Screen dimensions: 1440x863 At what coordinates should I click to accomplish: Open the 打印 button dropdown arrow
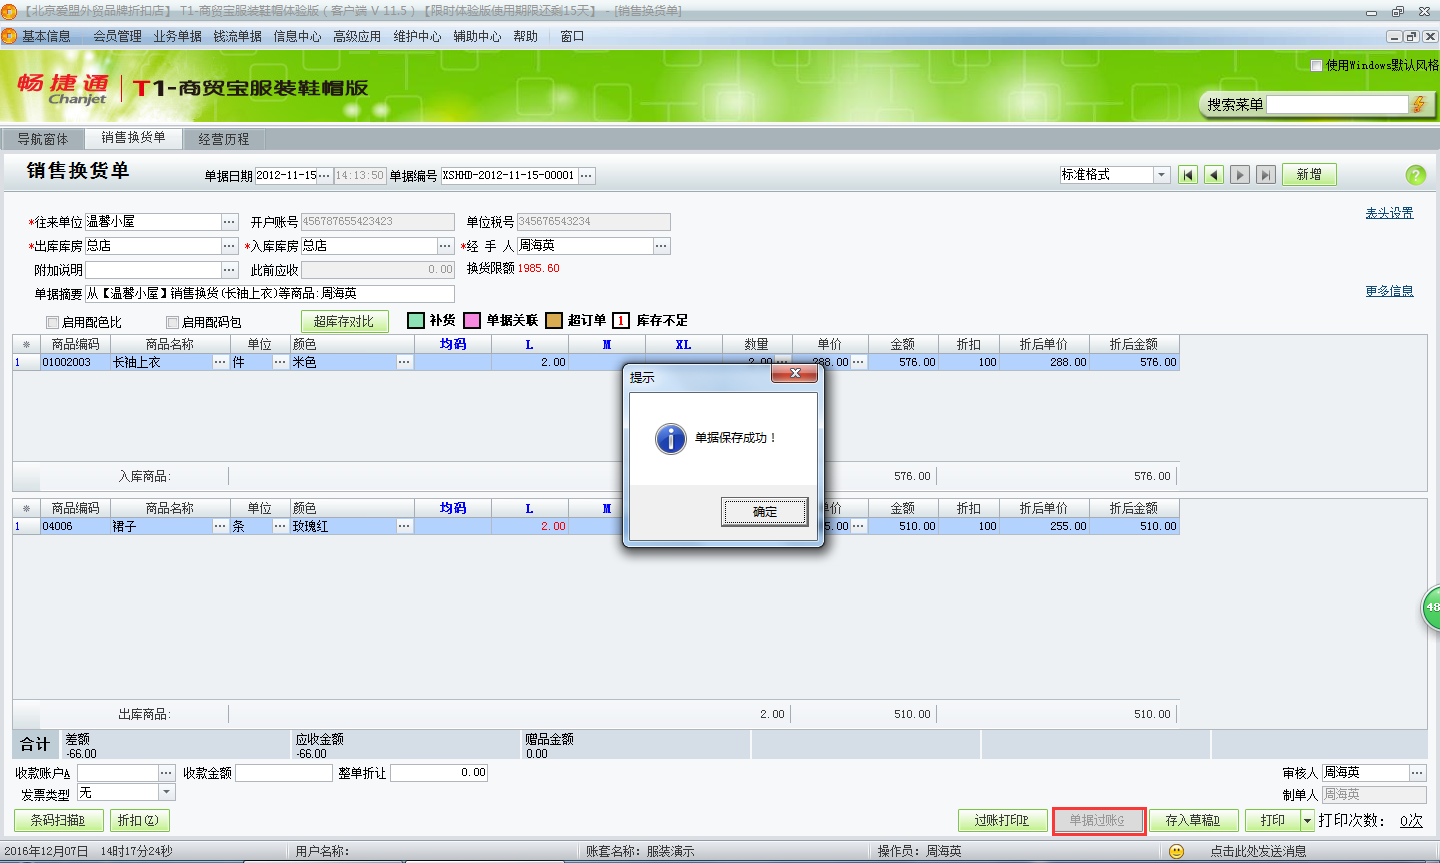click(1307, 820)
